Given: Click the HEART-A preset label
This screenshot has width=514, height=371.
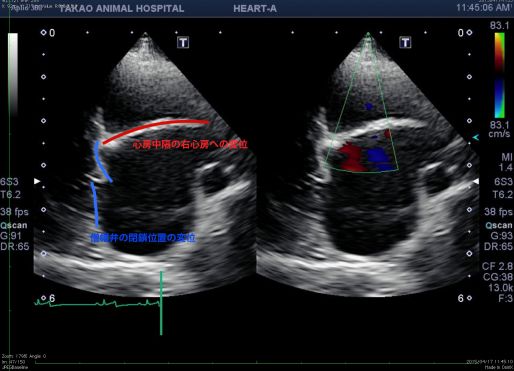Looking at the screenshot, I should tap(255, 8).
